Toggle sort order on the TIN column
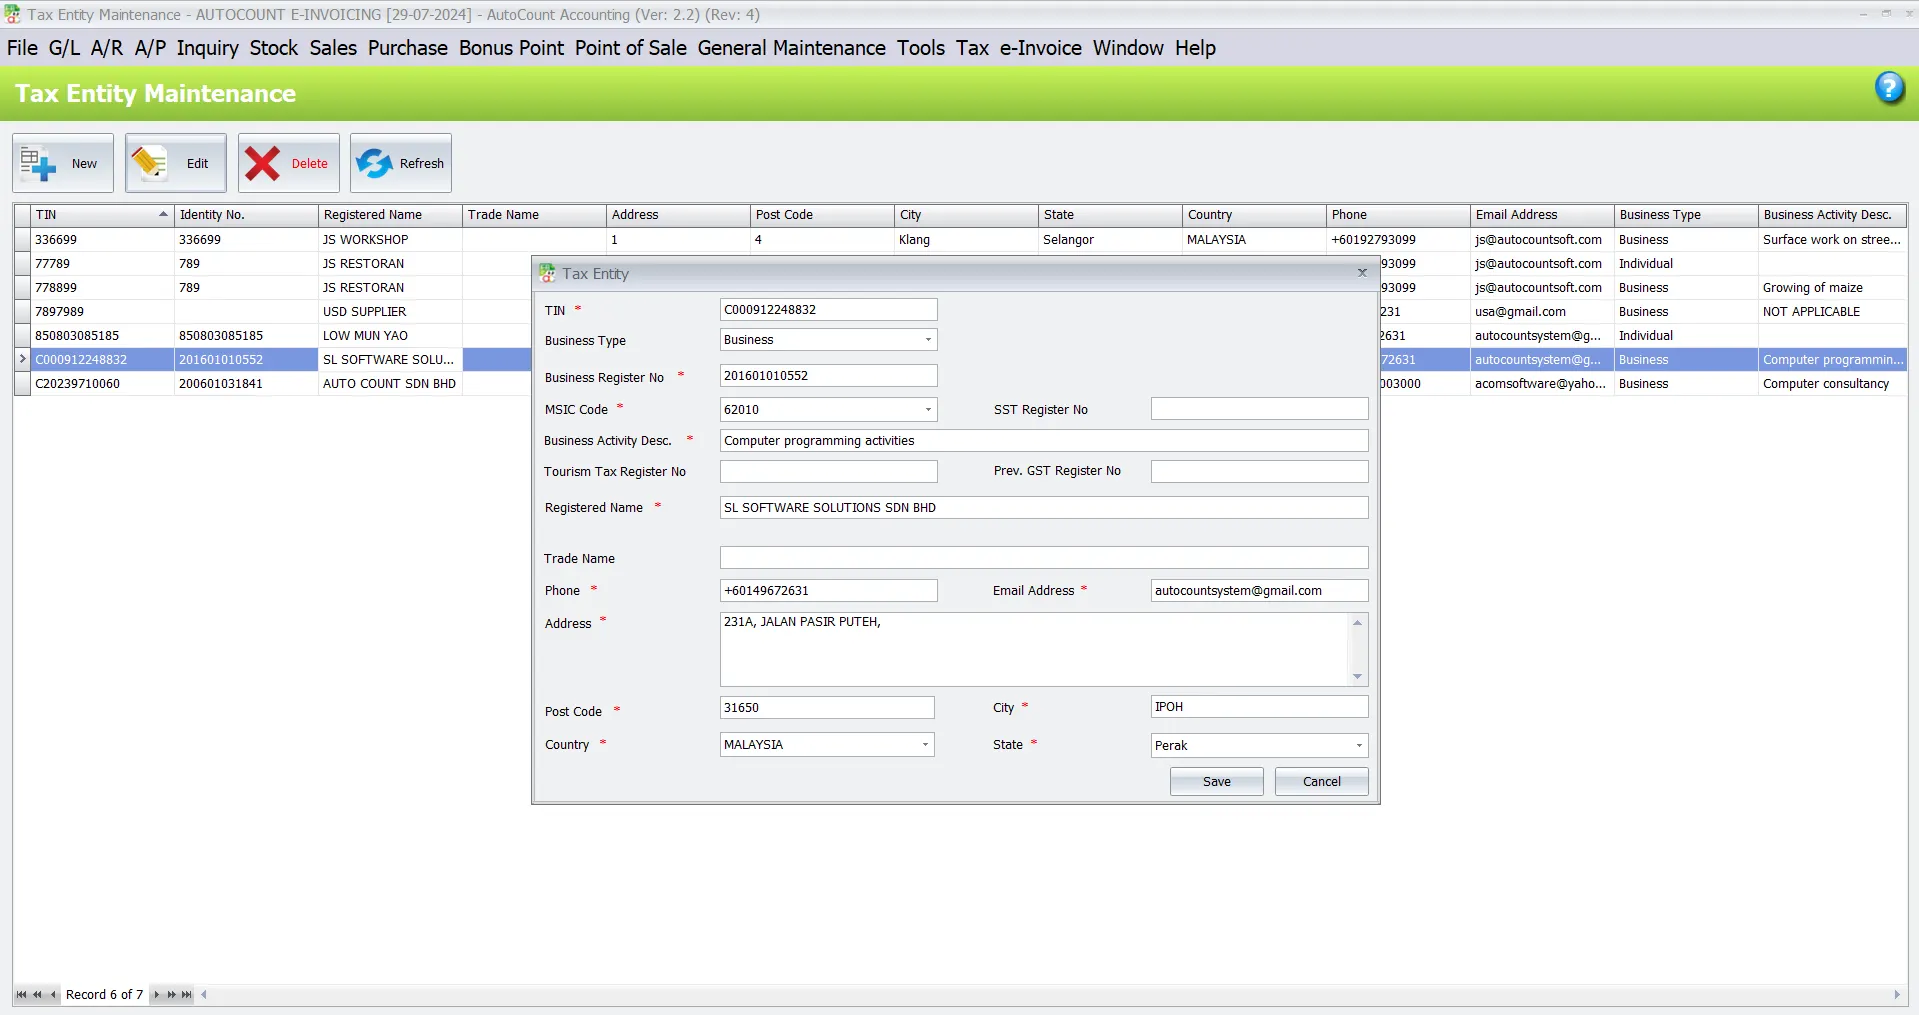1919x1015 pixels. (x=100, y=214)
